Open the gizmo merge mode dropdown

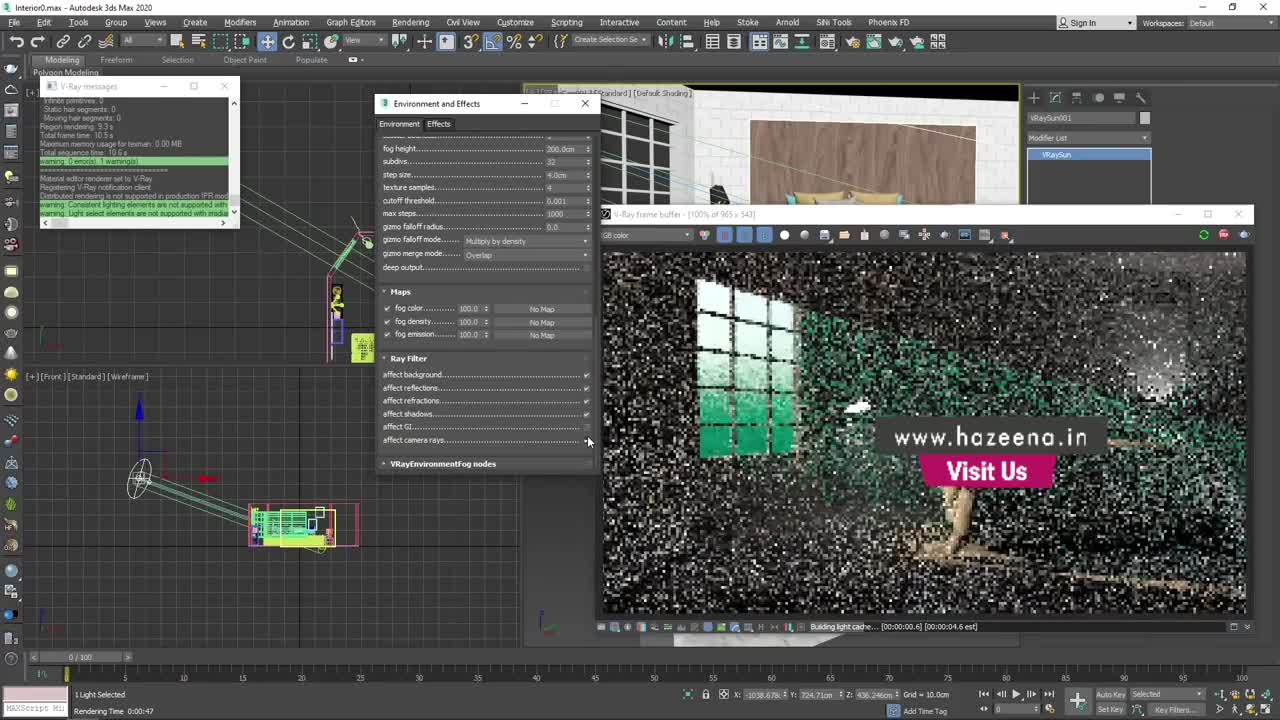(x=526, y=255)
